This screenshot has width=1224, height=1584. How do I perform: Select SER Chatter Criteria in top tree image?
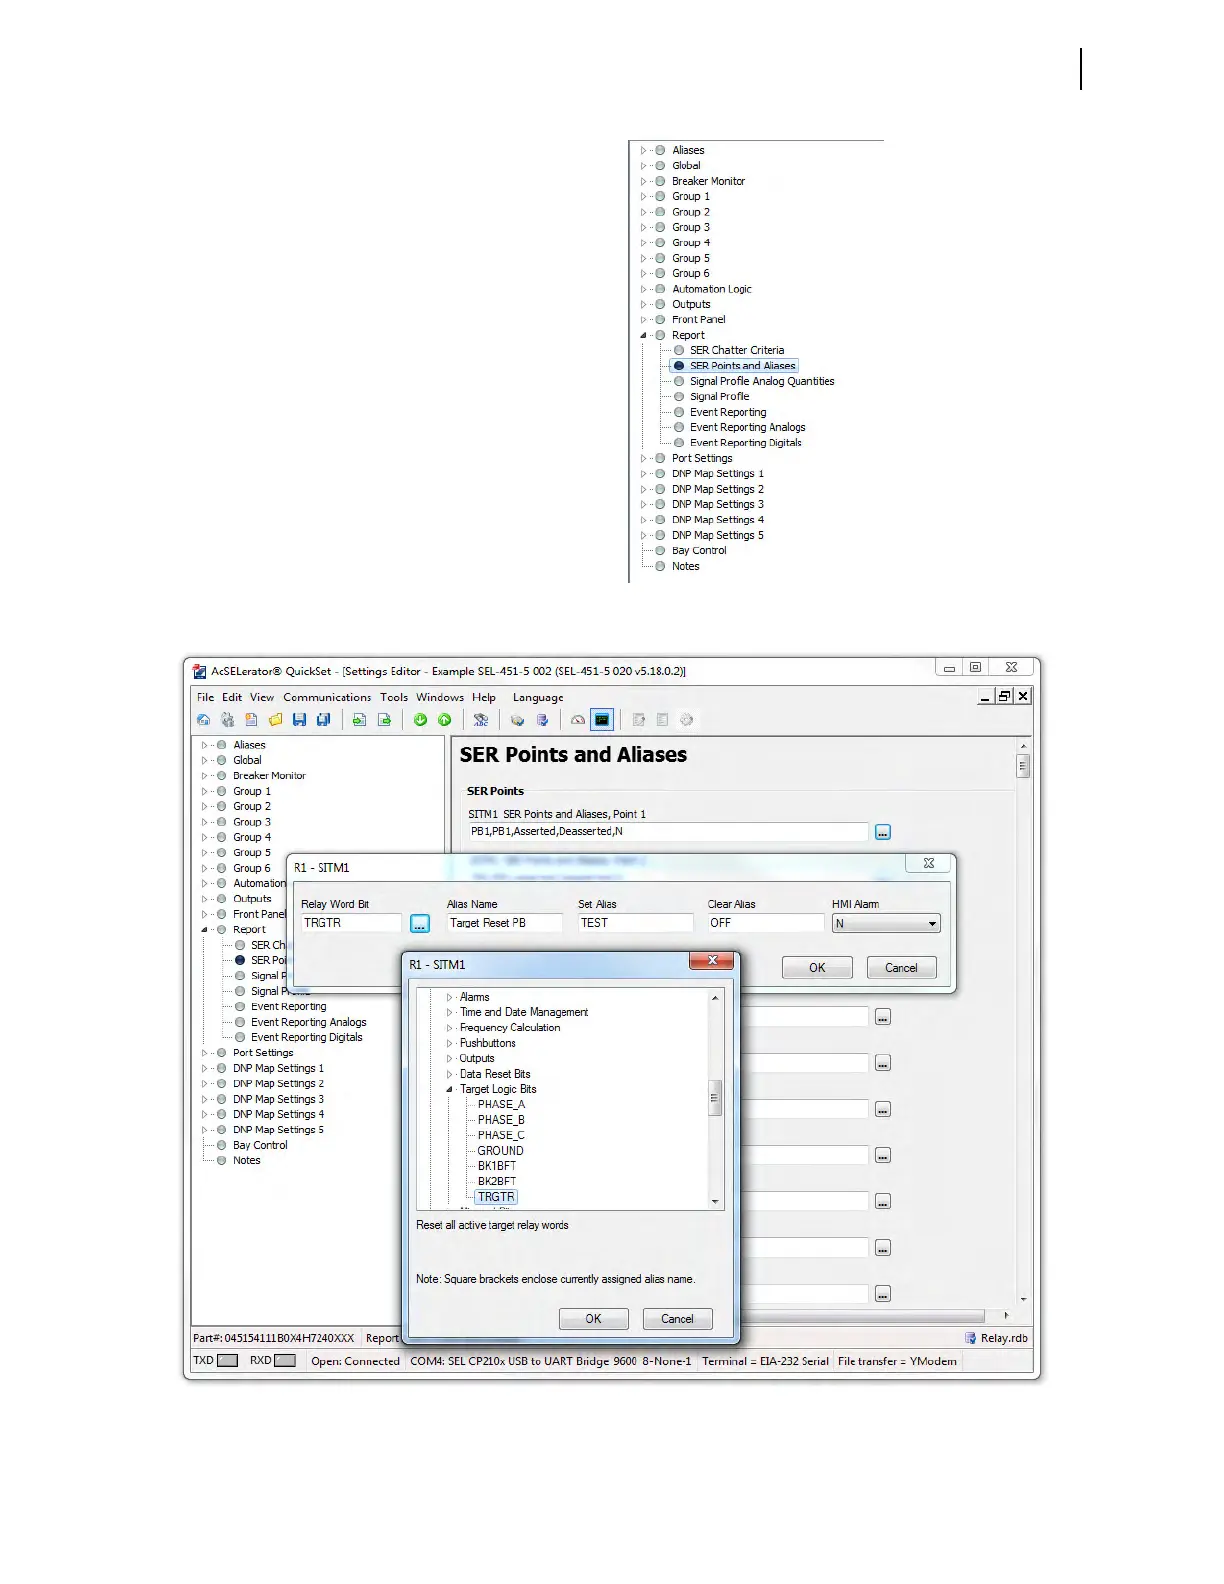[737, 350]
